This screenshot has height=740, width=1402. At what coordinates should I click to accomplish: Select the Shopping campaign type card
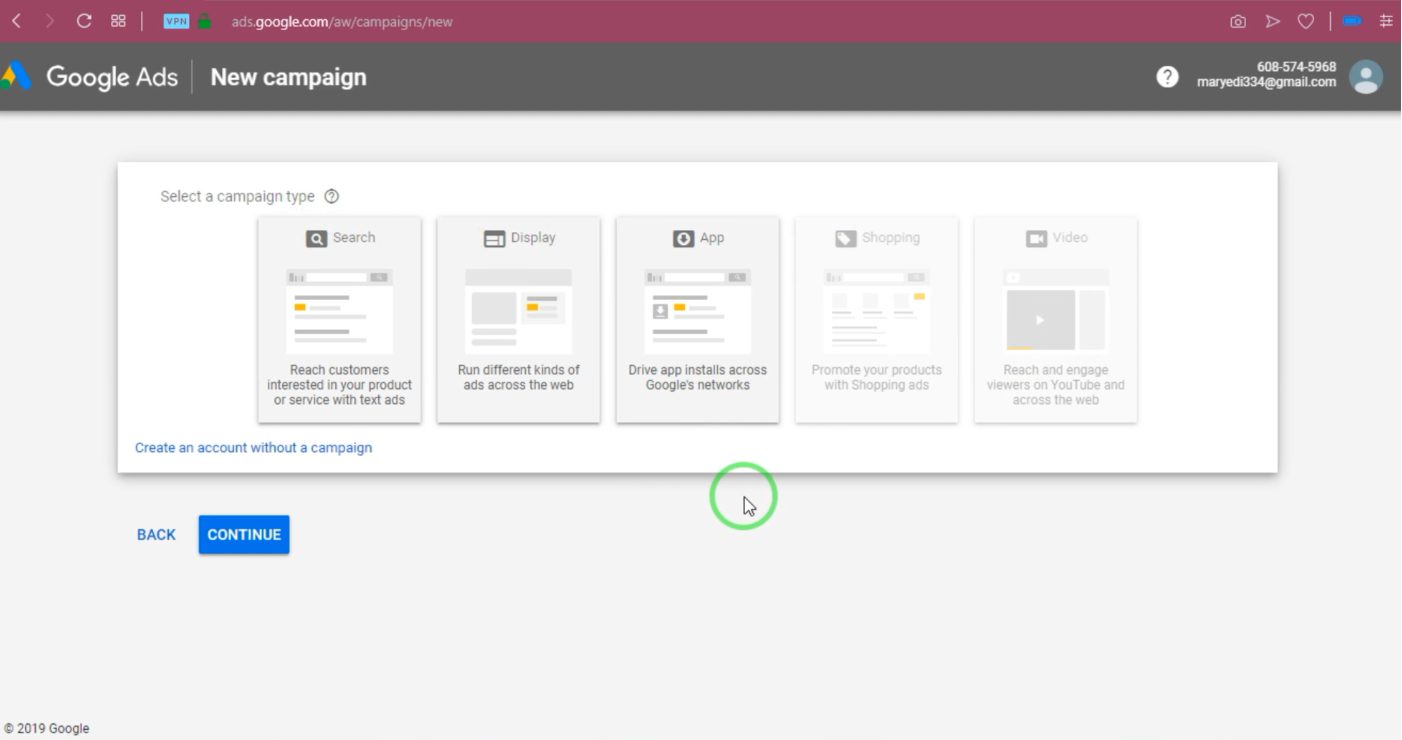876,320
